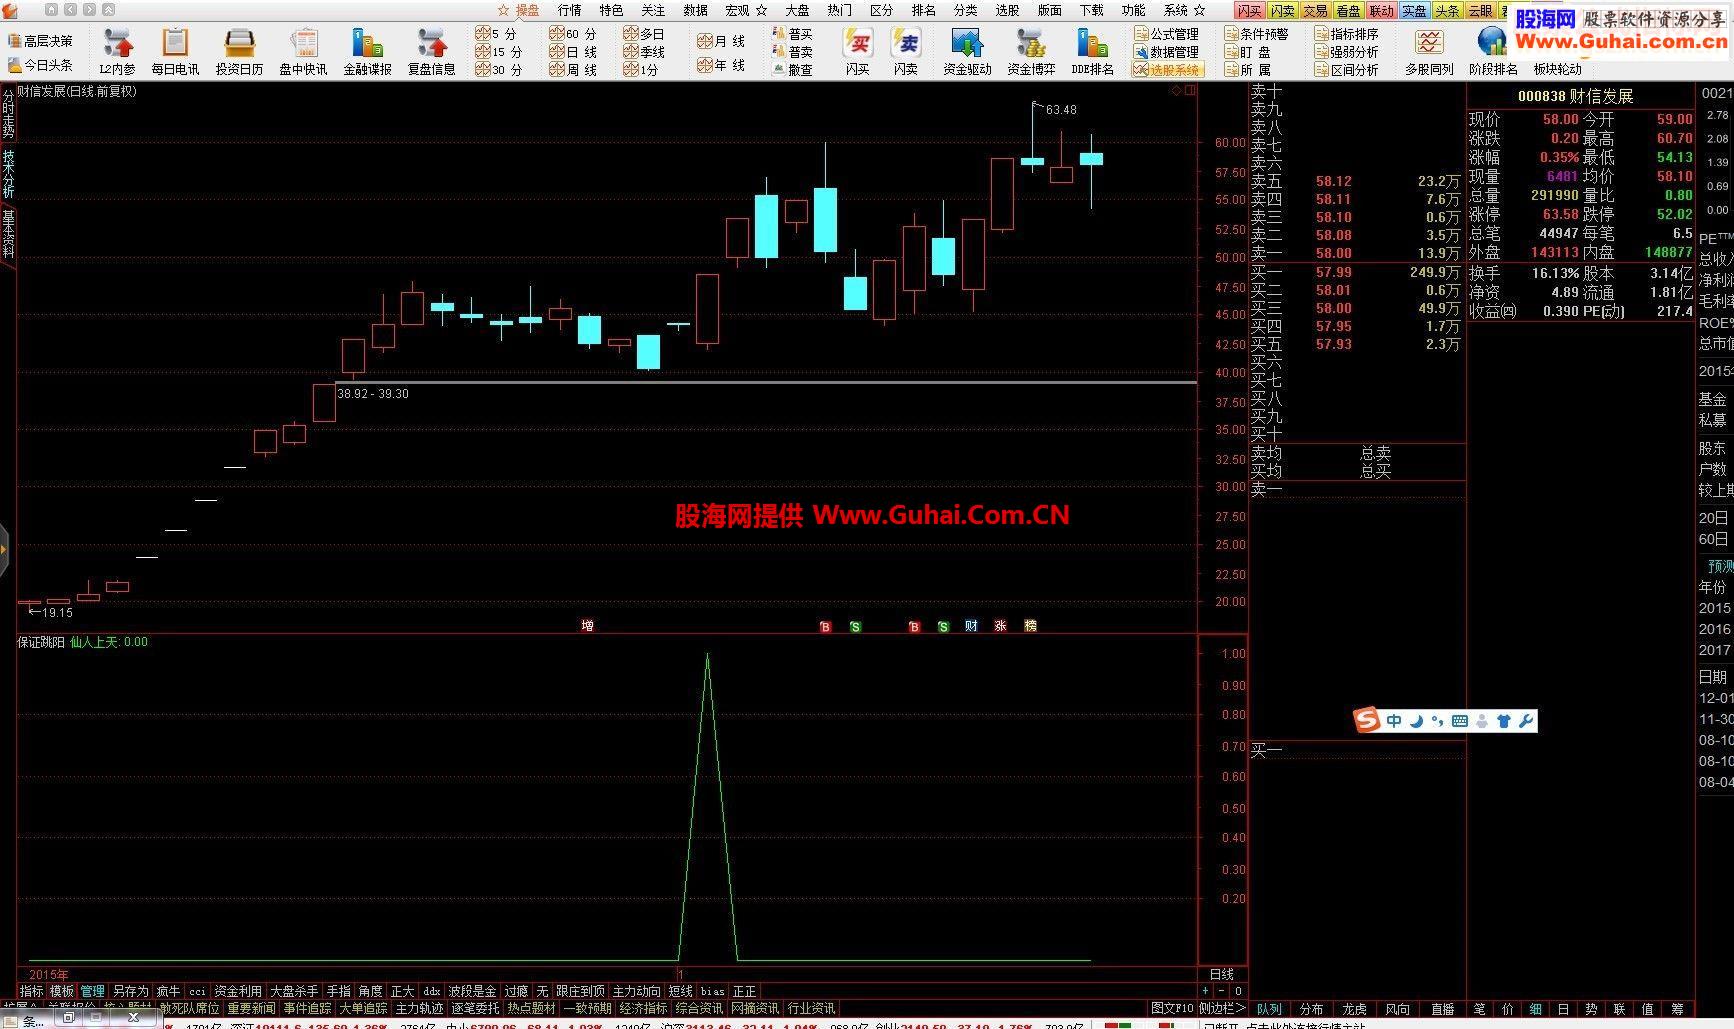The image size is (1734, 1029).
Task: Select the 大盘杀手 indicator tab
Action: click(x=294, y=991)
